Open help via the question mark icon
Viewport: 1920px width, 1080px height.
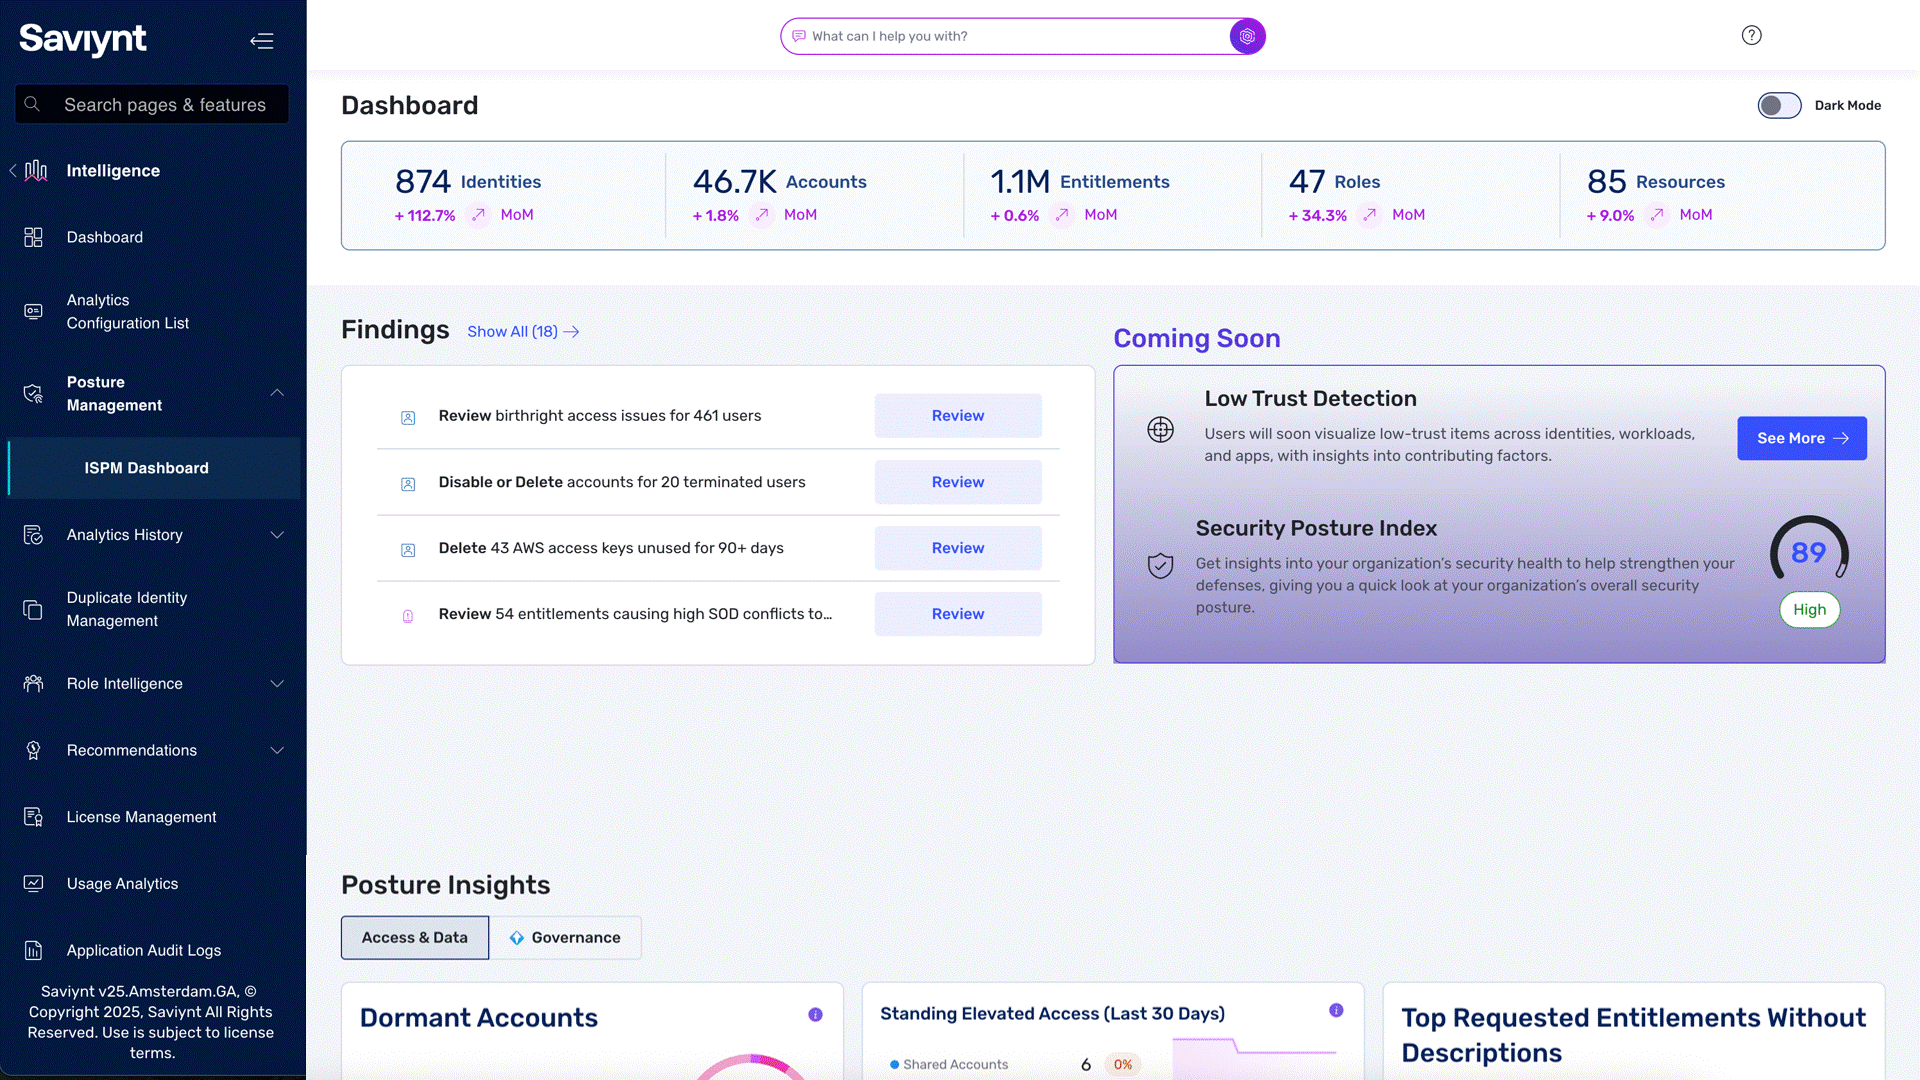1751,35
